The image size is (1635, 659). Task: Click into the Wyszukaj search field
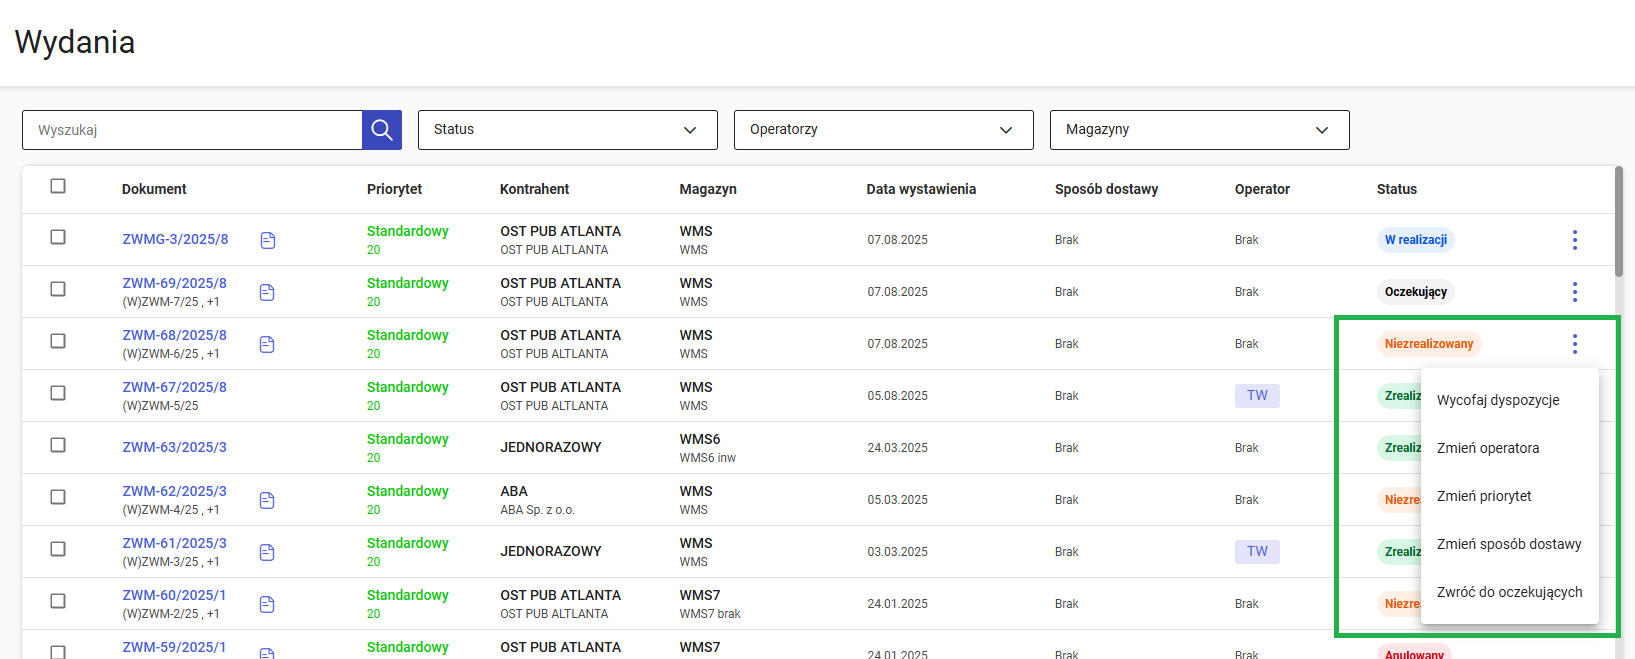(192, 130)
